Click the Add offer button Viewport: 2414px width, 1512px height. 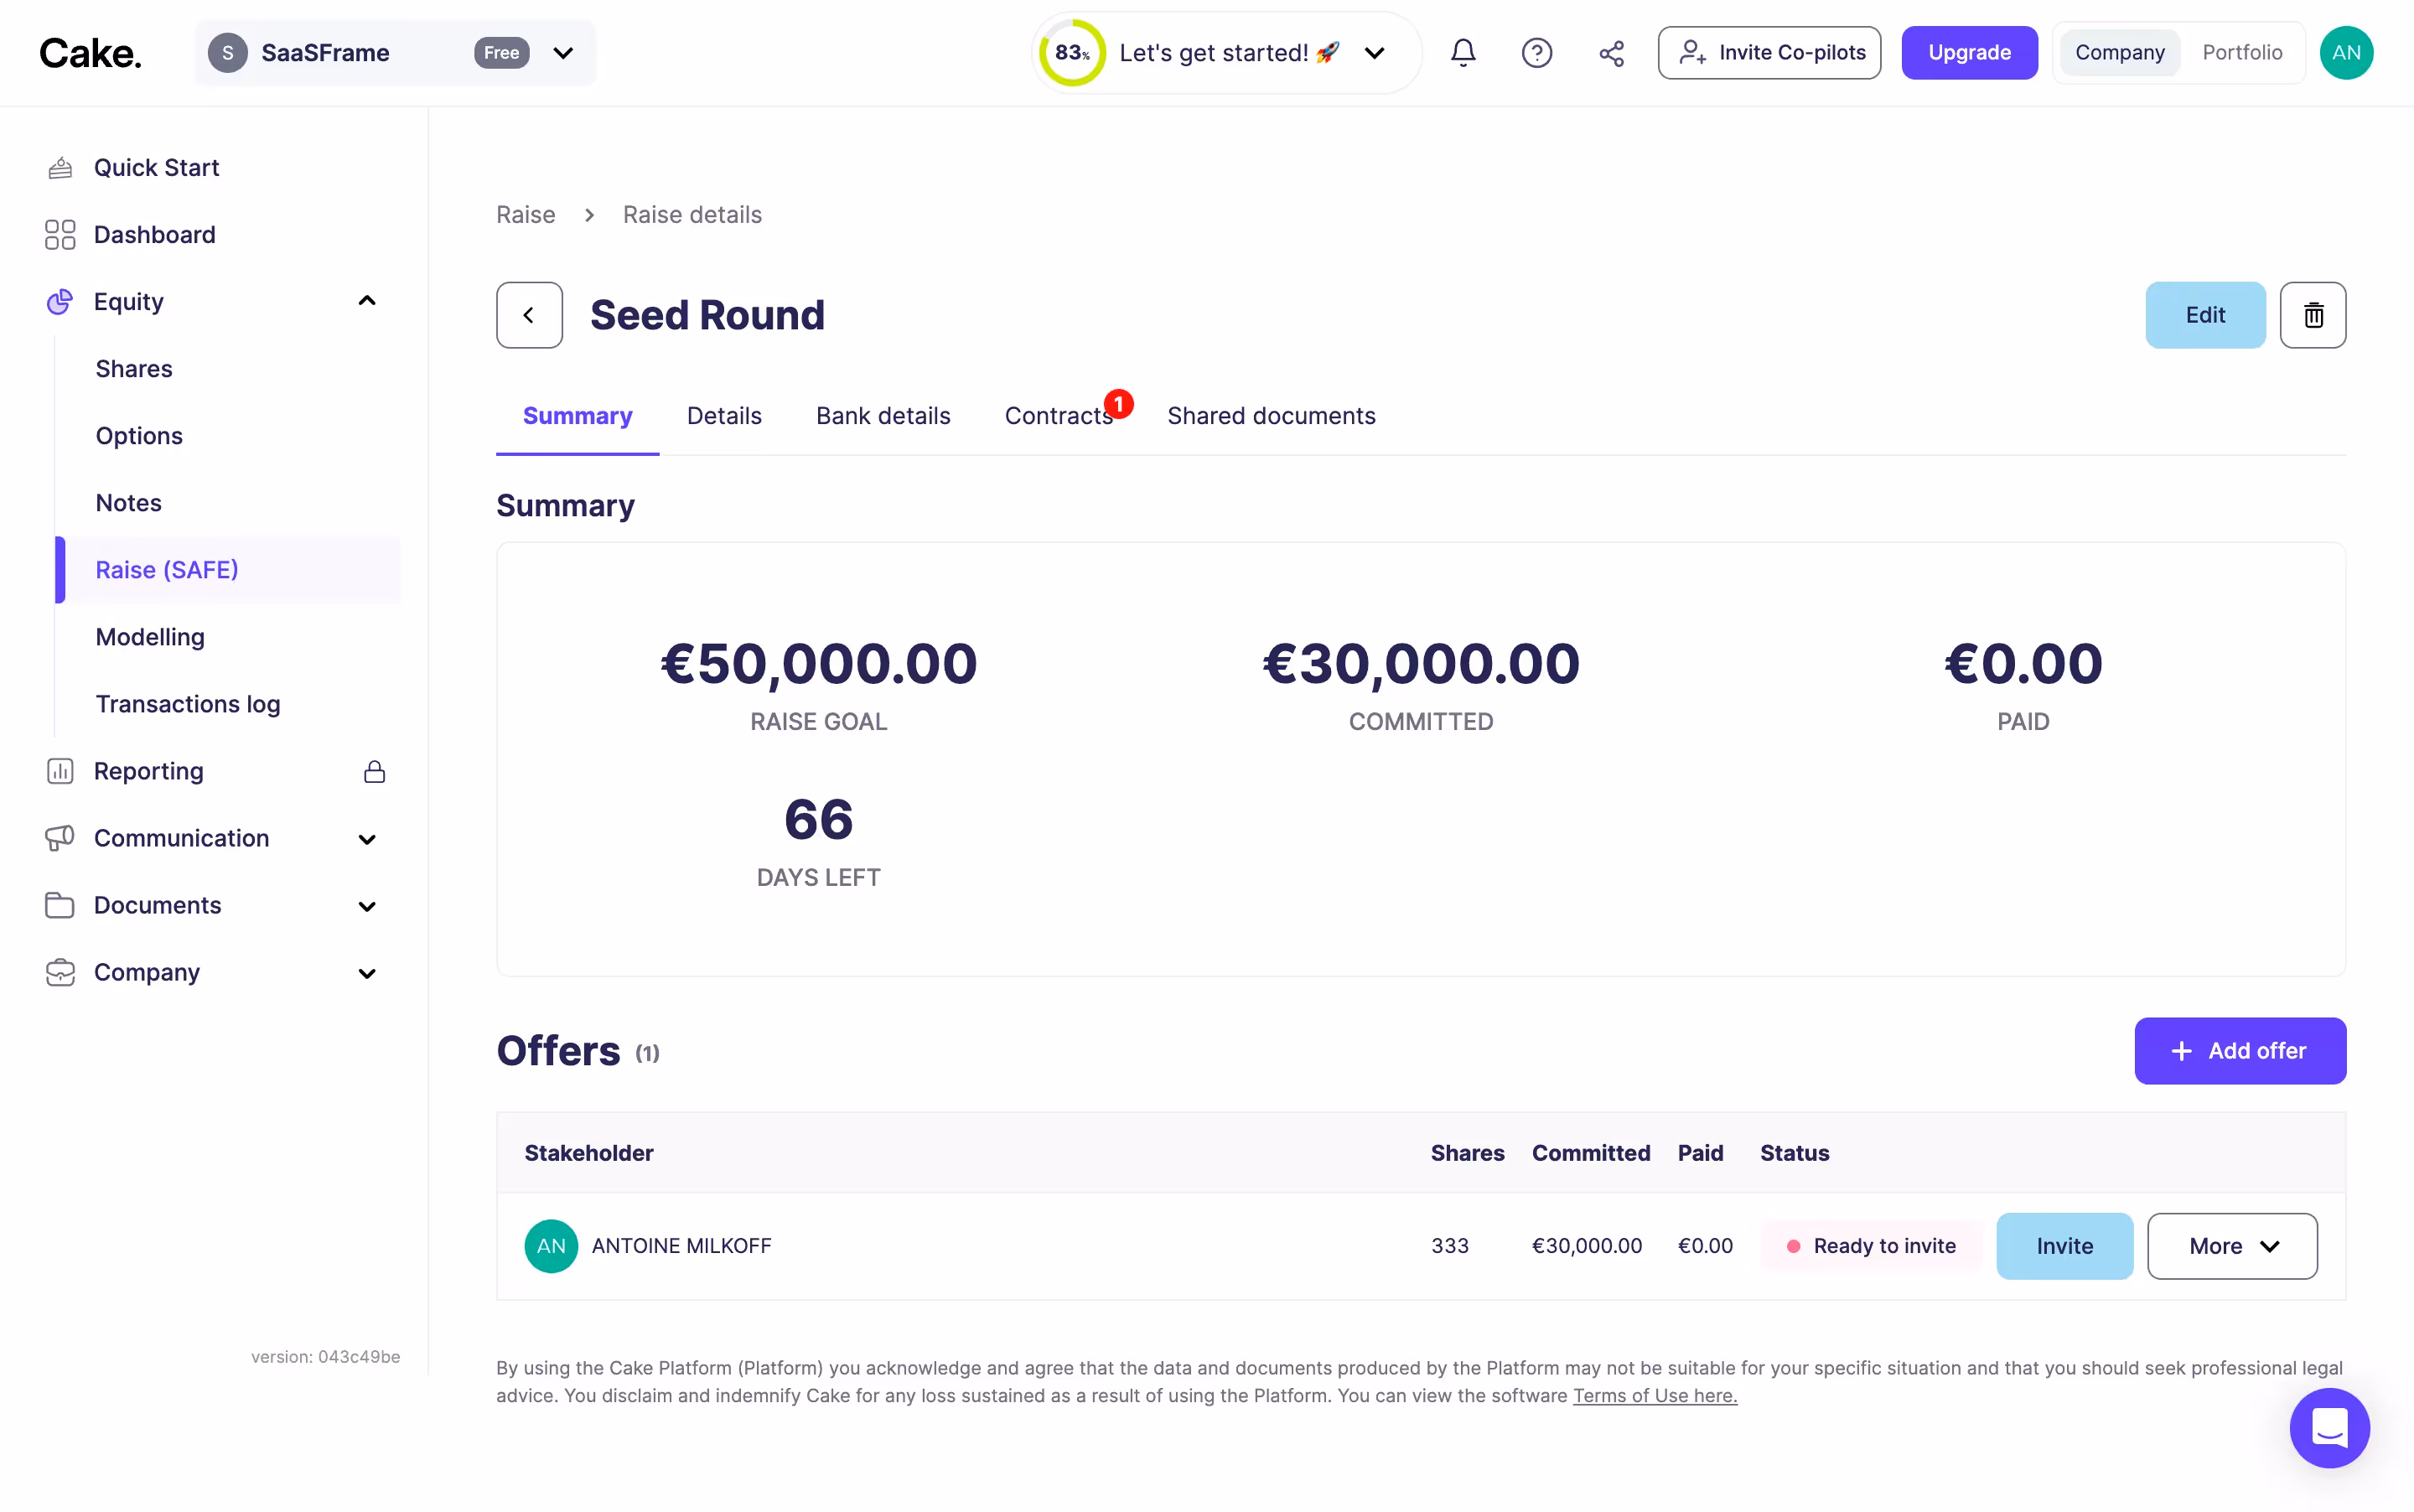[x=2239, y=1050]
